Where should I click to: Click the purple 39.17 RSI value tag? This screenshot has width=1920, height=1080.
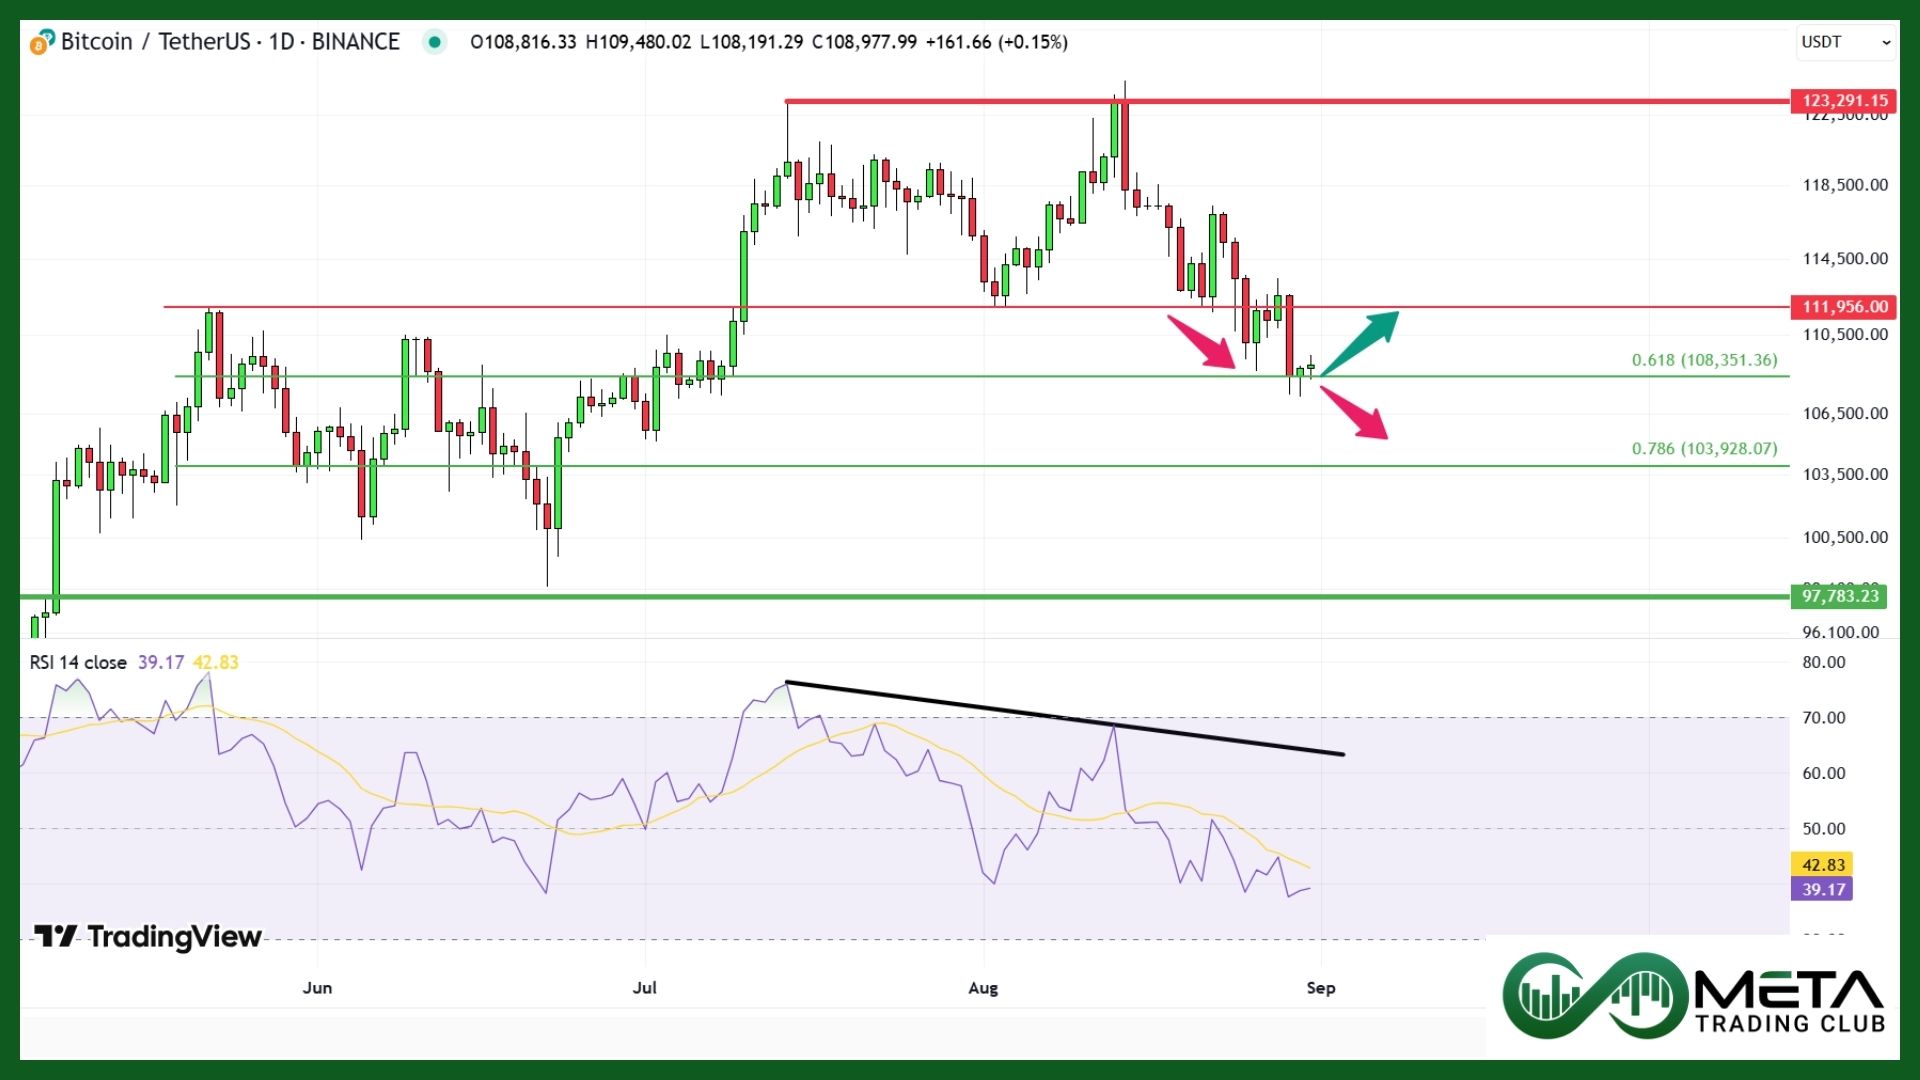1822,889
